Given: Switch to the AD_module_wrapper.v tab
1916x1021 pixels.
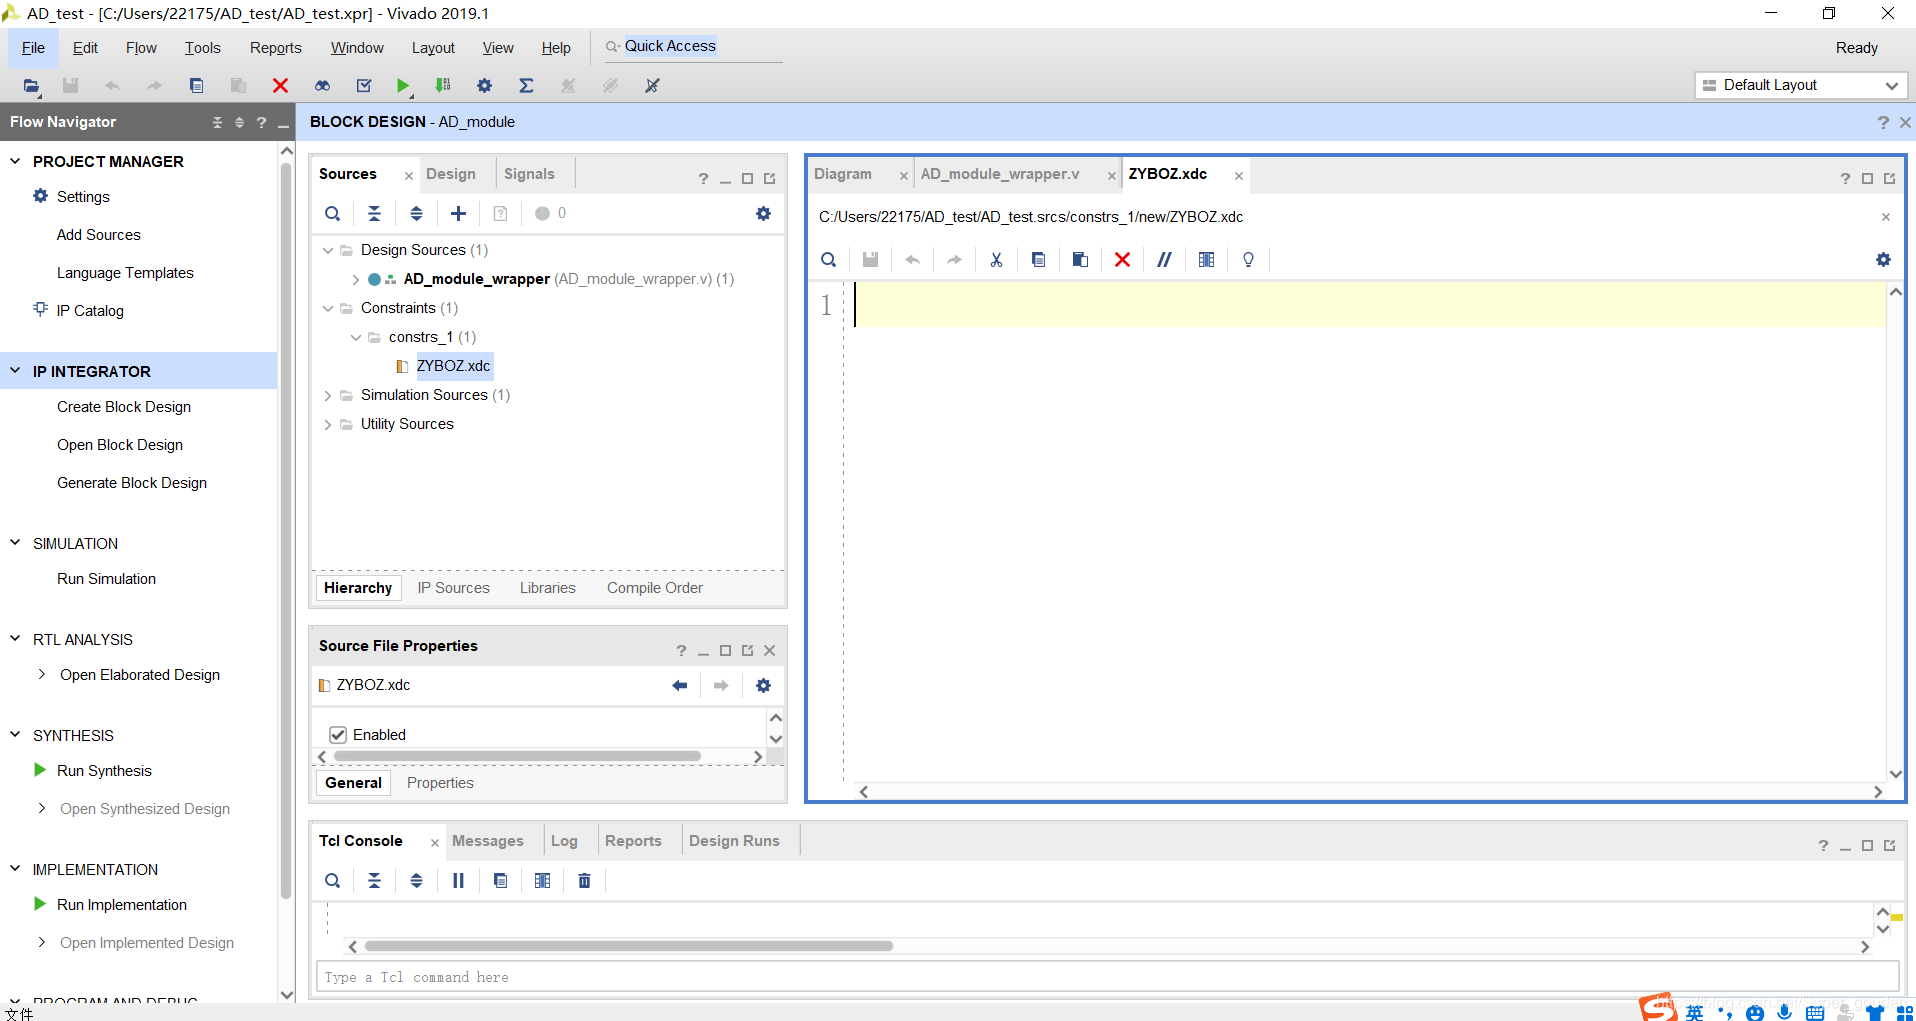Looking at the screenshot, I should tap(999, 174).
